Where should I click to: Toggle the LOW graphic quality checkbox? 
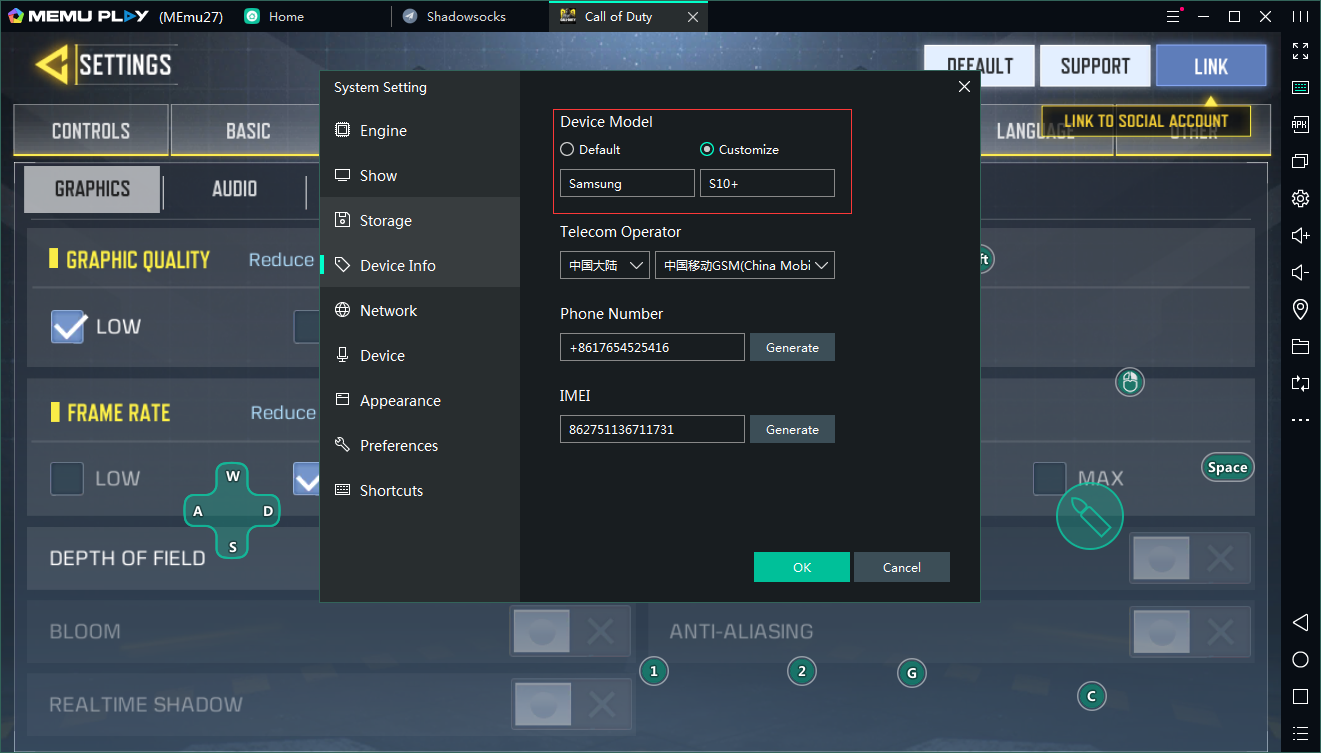[x=68, y=326]
